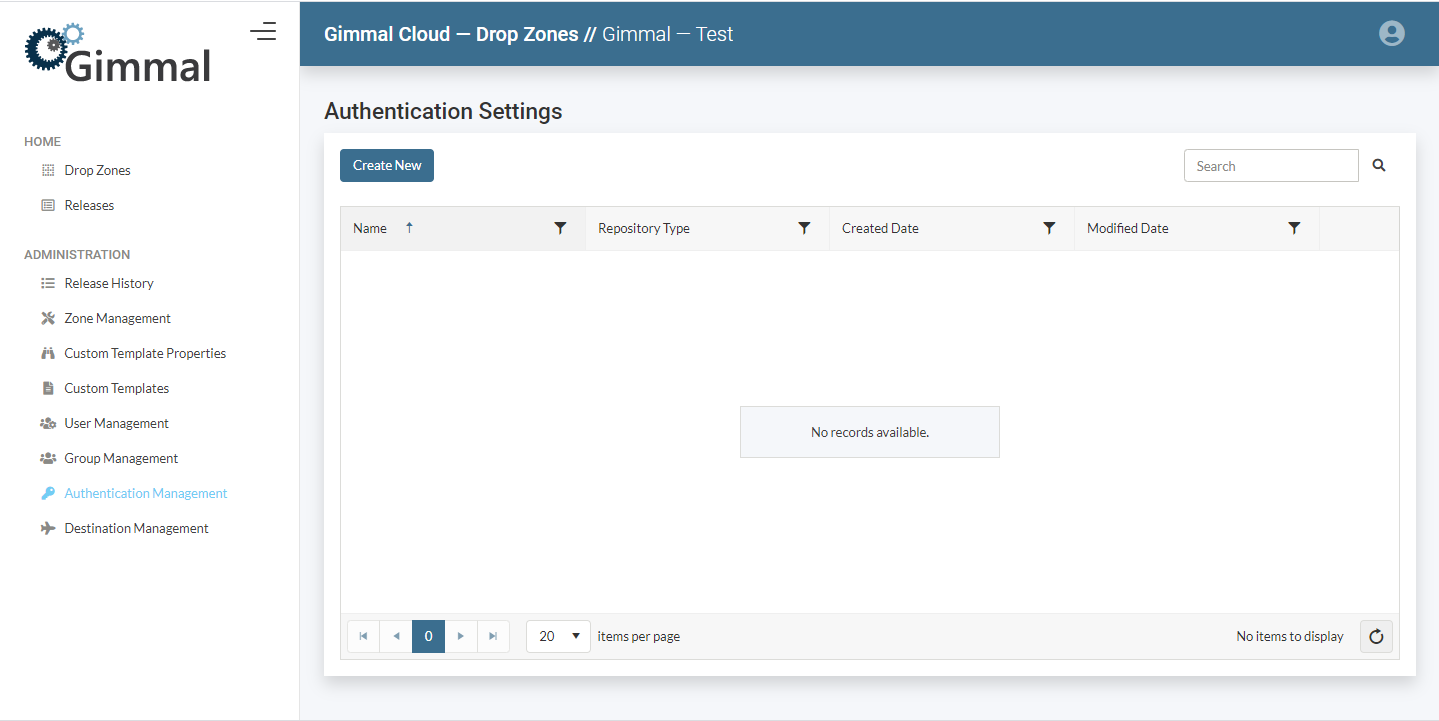Sort by the Repository Type column header
The width and height of the screenshot is (1439, 721).
644,228
